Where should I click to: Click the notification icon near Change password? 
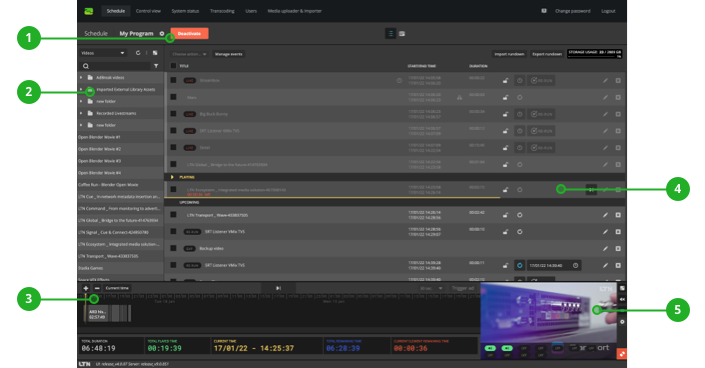point(544,11)
